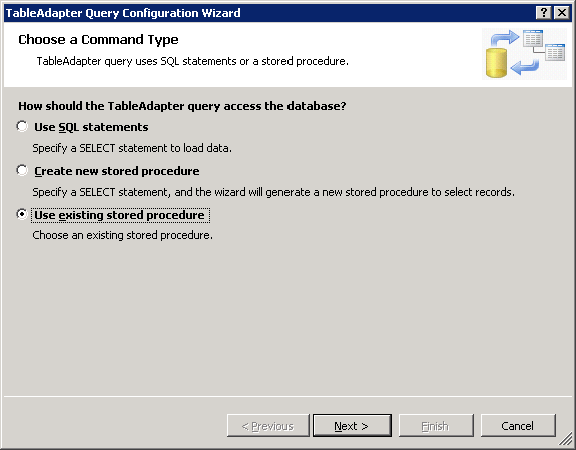Click 'Choose an existing stored procedure.' description
This screenshot has height=450, width=576.
point(123,235)
